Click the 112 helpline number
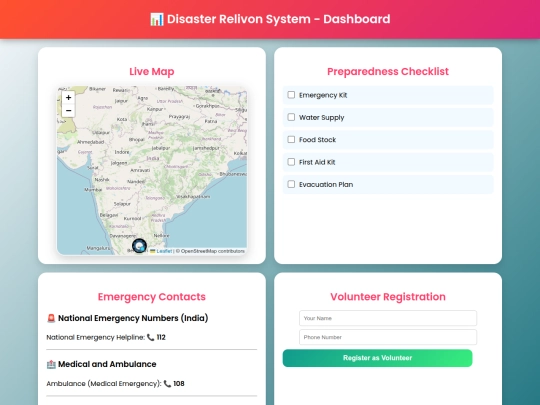This screenshot has height=405, width=540. click(161, 338)
